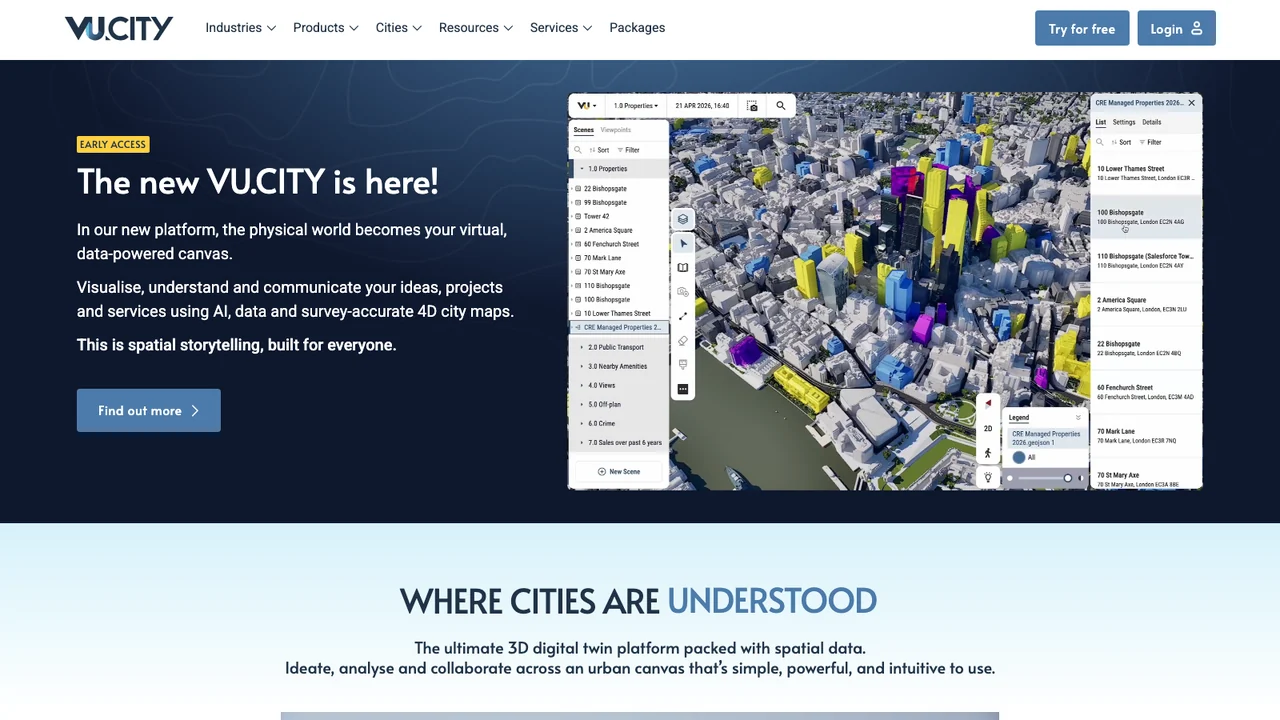1280x720 pixels.
Task: Select the eraser tool icon
Action: tap(683, 341)
